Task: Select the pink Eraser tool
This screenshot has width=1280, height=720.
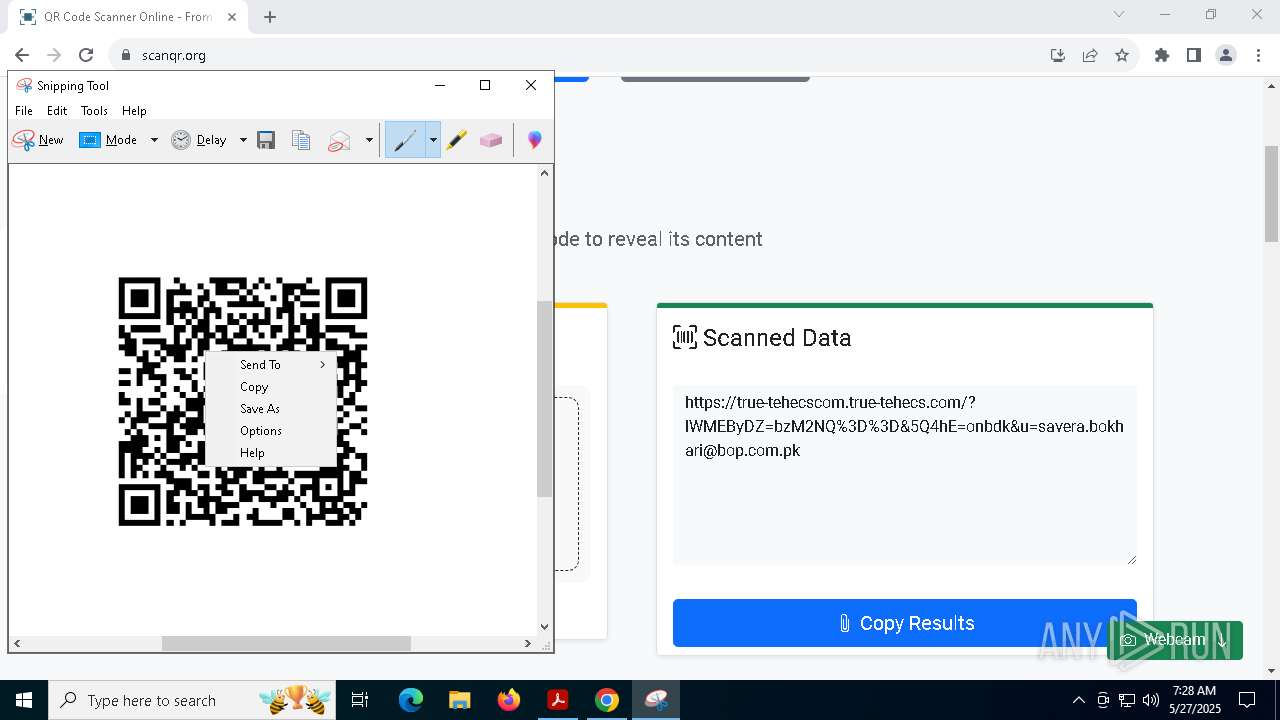Action: coord(491,140)
